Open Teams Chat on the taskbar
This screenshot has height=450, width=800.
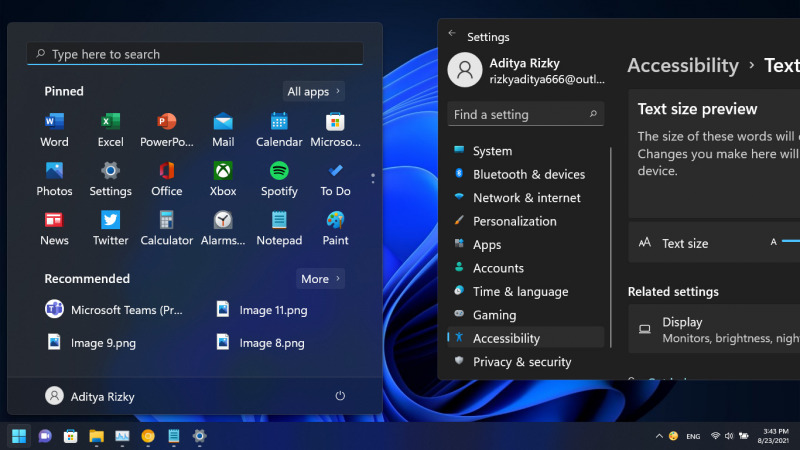45,436
